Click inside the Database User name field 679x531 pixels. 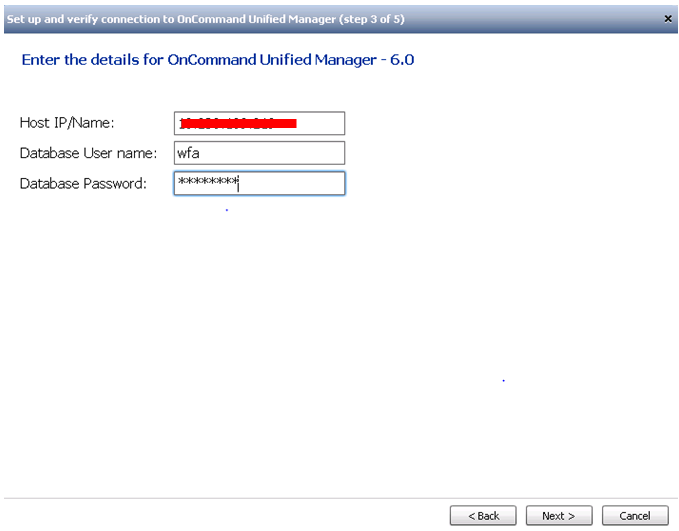click(x=259, y=153)
